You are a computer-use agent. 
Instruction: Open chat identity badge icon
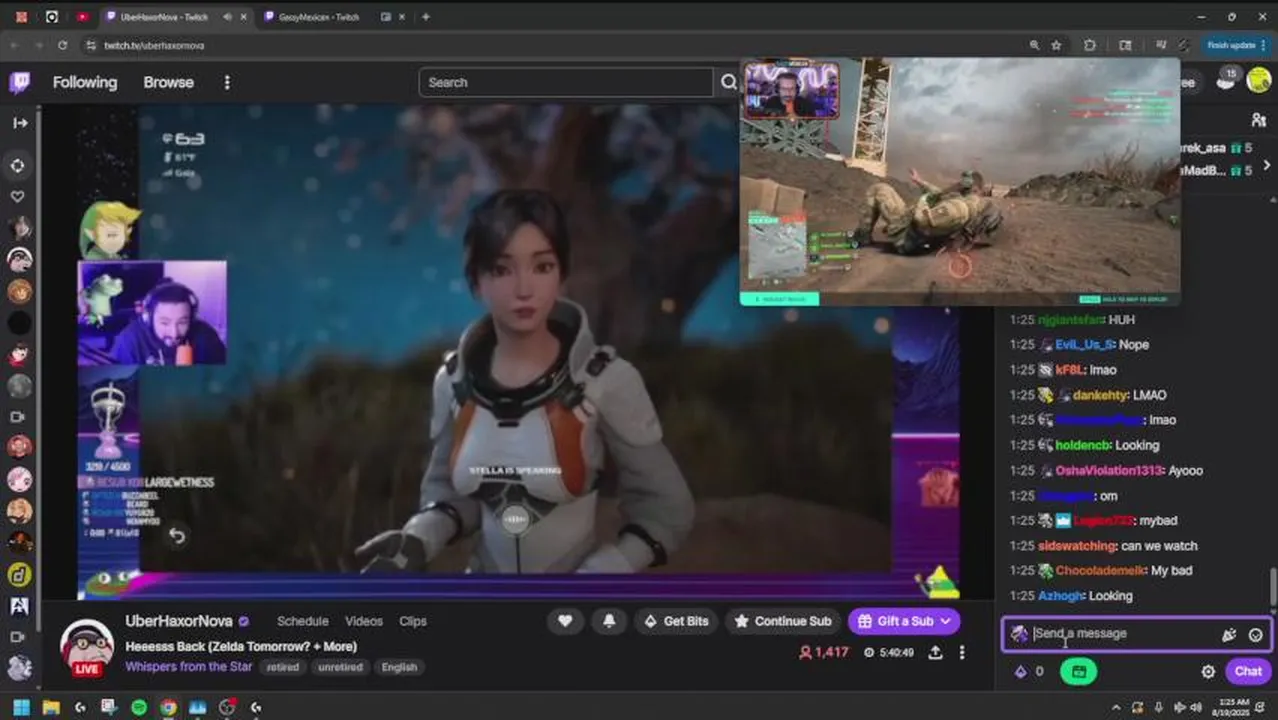tap(1019, 634)
